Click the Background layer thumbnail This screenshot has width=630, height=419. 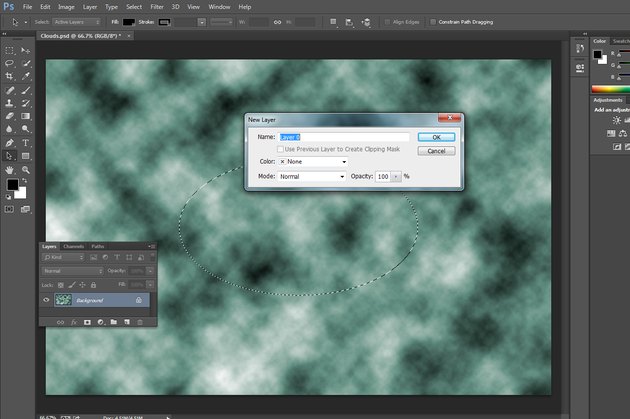(63, 300)
